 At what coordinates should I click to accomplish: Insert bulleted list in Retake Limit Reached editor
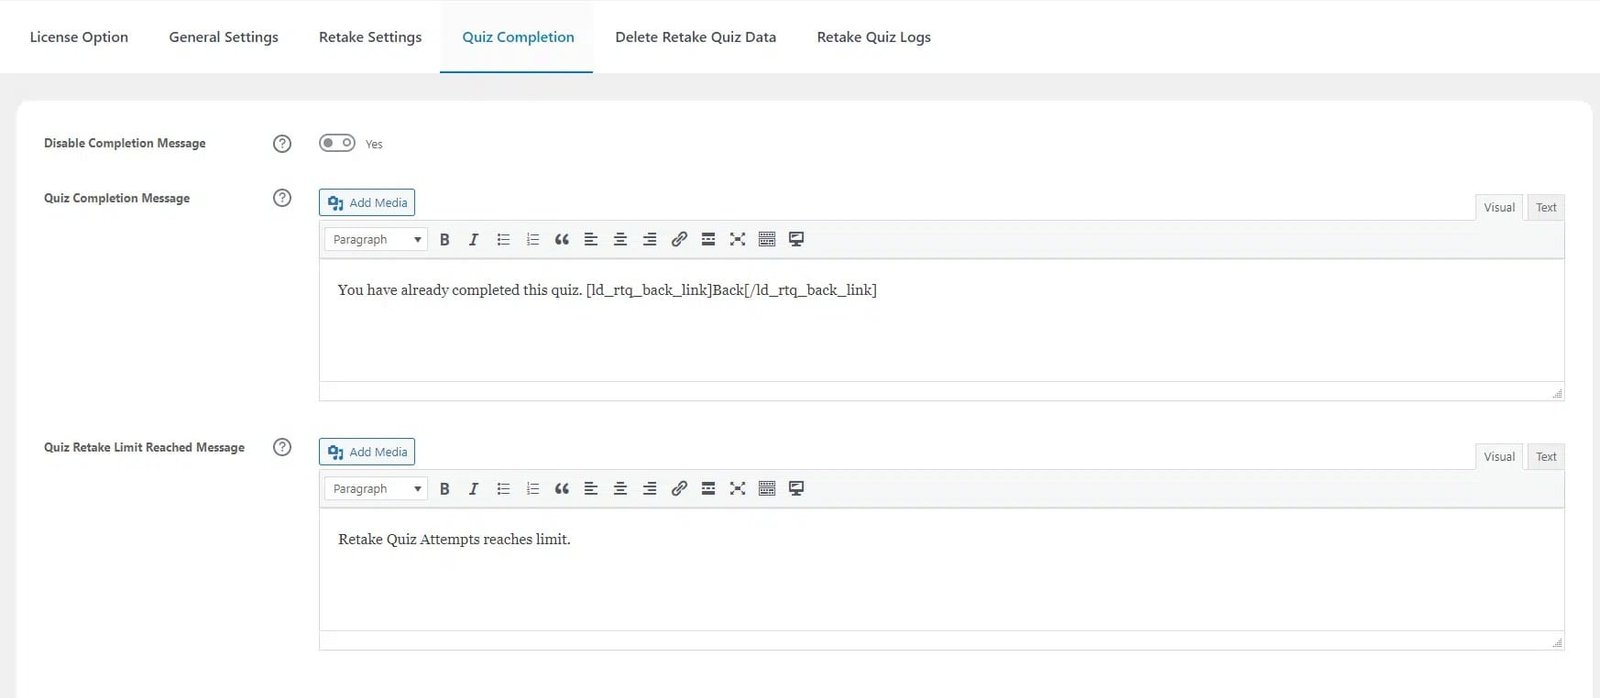tap(503, 488)
